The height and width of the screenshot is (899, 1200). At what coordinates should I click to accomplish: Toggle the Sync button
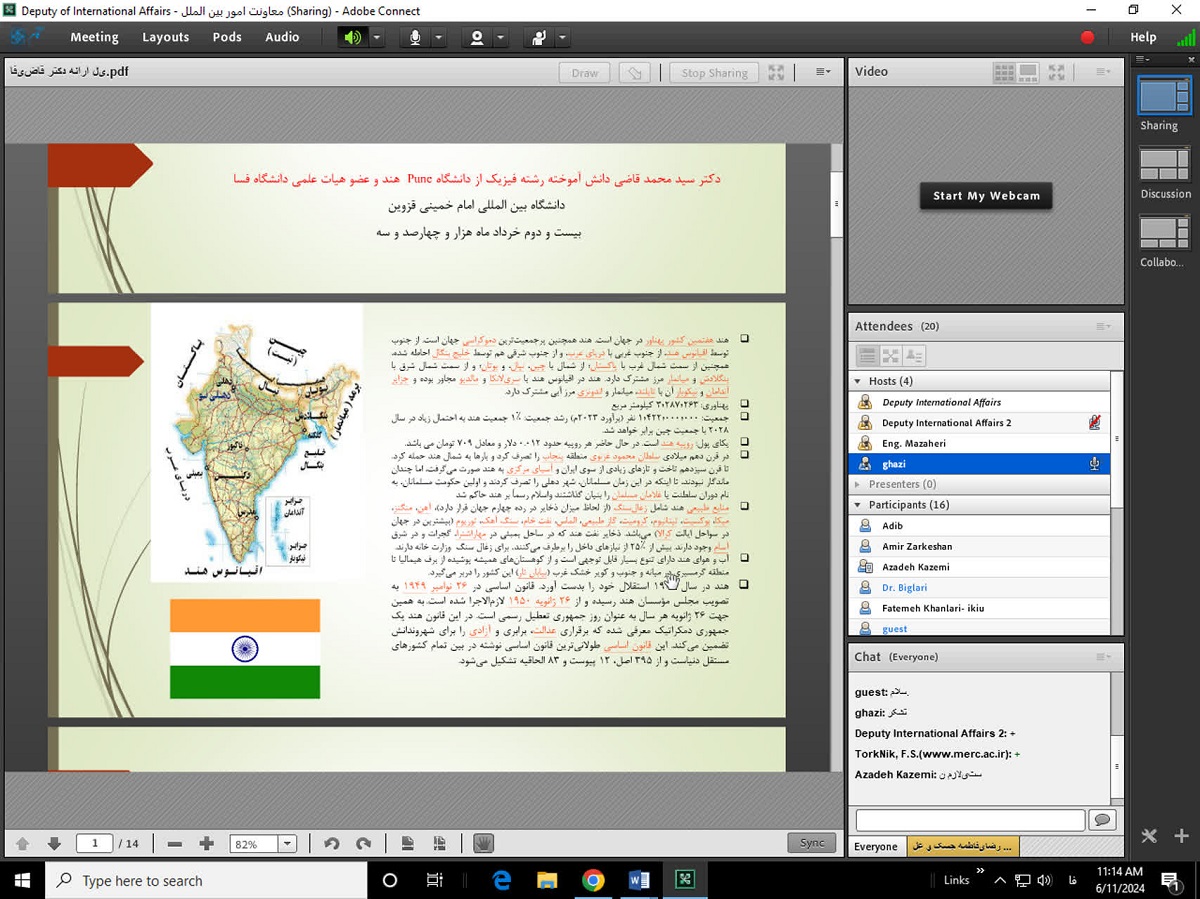(811, 843)
